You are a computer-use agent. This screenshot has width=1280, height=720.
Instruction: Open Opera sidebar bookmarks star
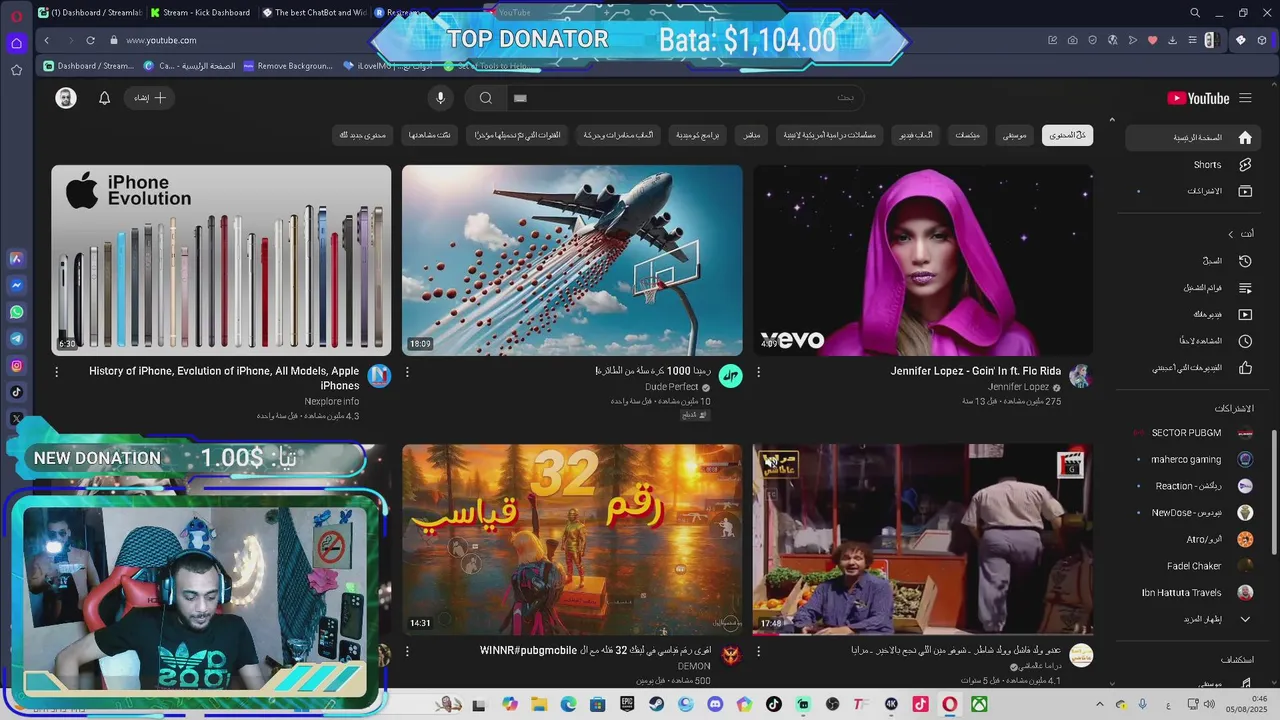[17, 70]
